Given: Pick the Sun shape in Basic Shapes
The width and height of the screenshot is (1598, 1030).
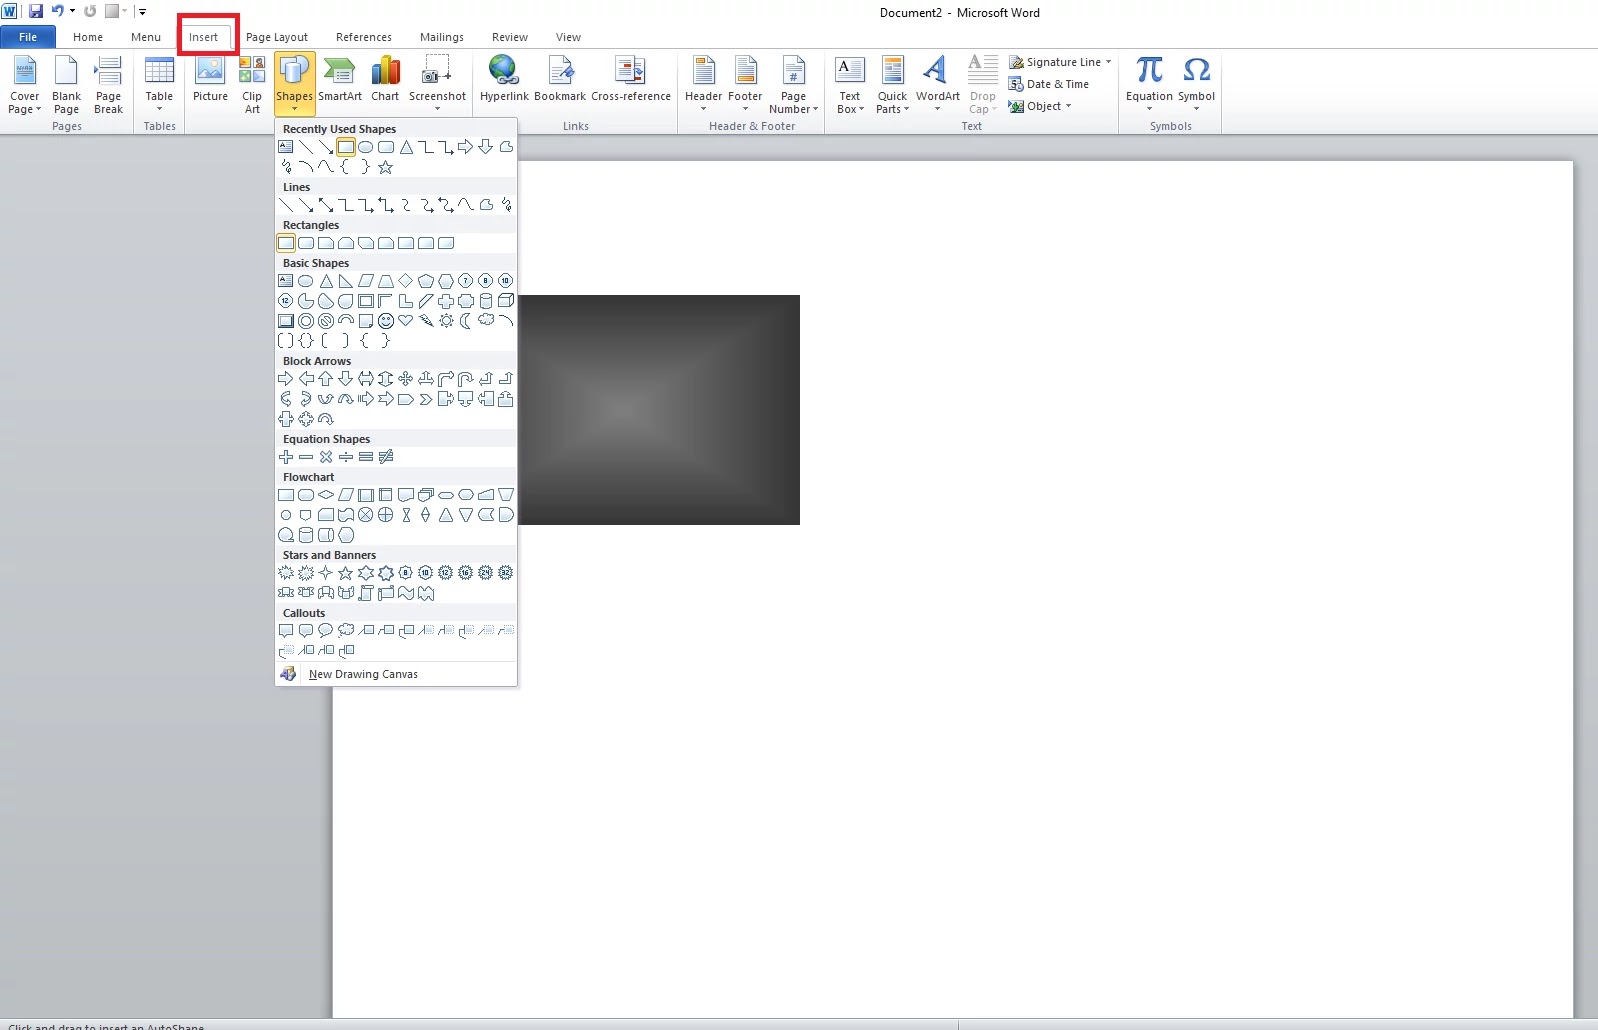Looking at the screenshot, I should [x=446, y=321].
